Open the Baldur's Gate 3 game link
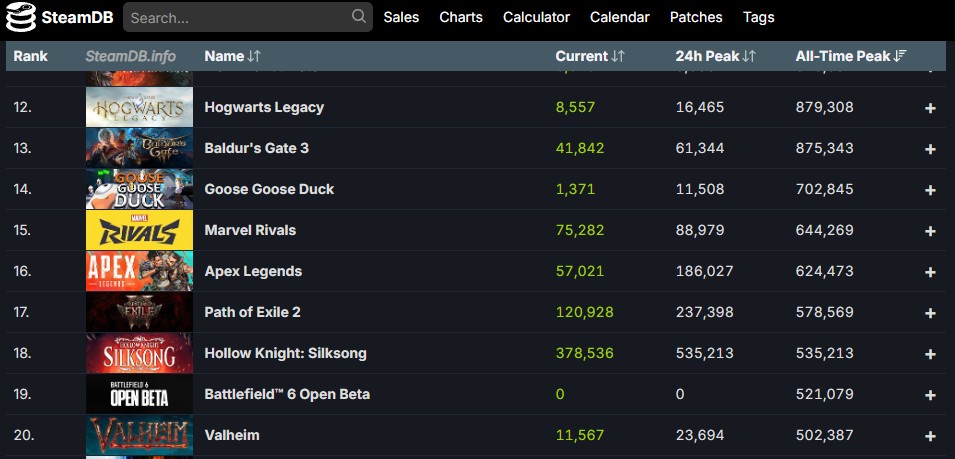 [256, 148]
